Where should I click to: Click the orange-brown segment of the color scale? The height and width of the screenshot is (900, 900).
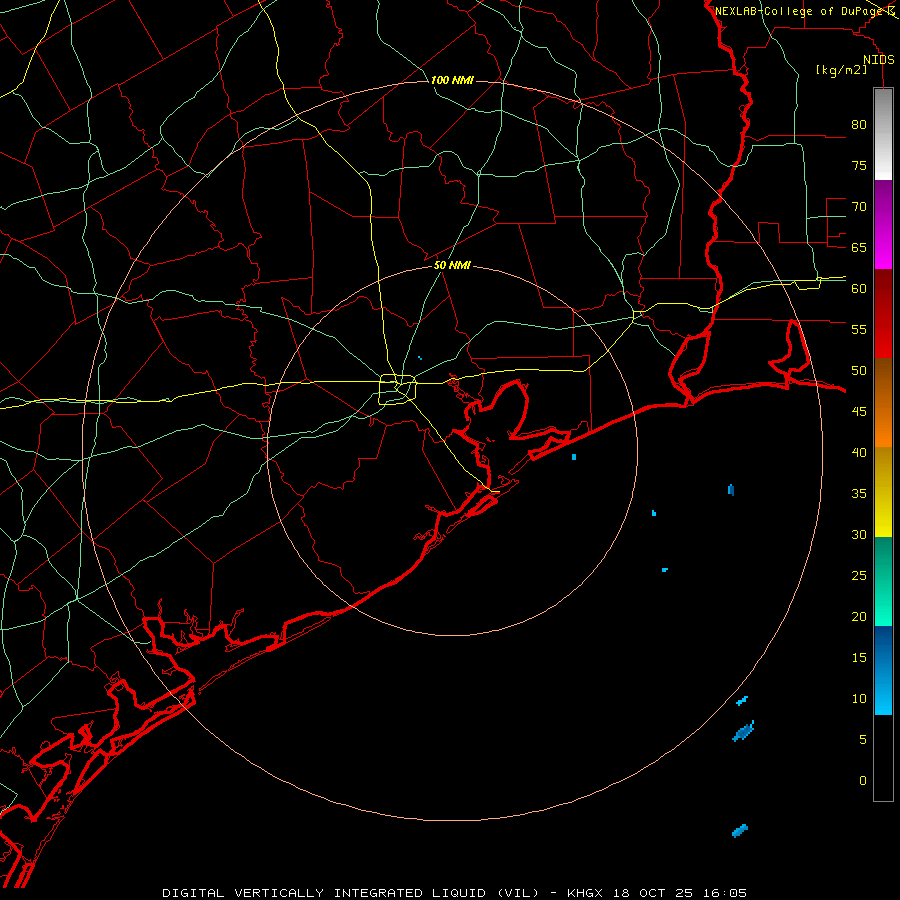883,402
